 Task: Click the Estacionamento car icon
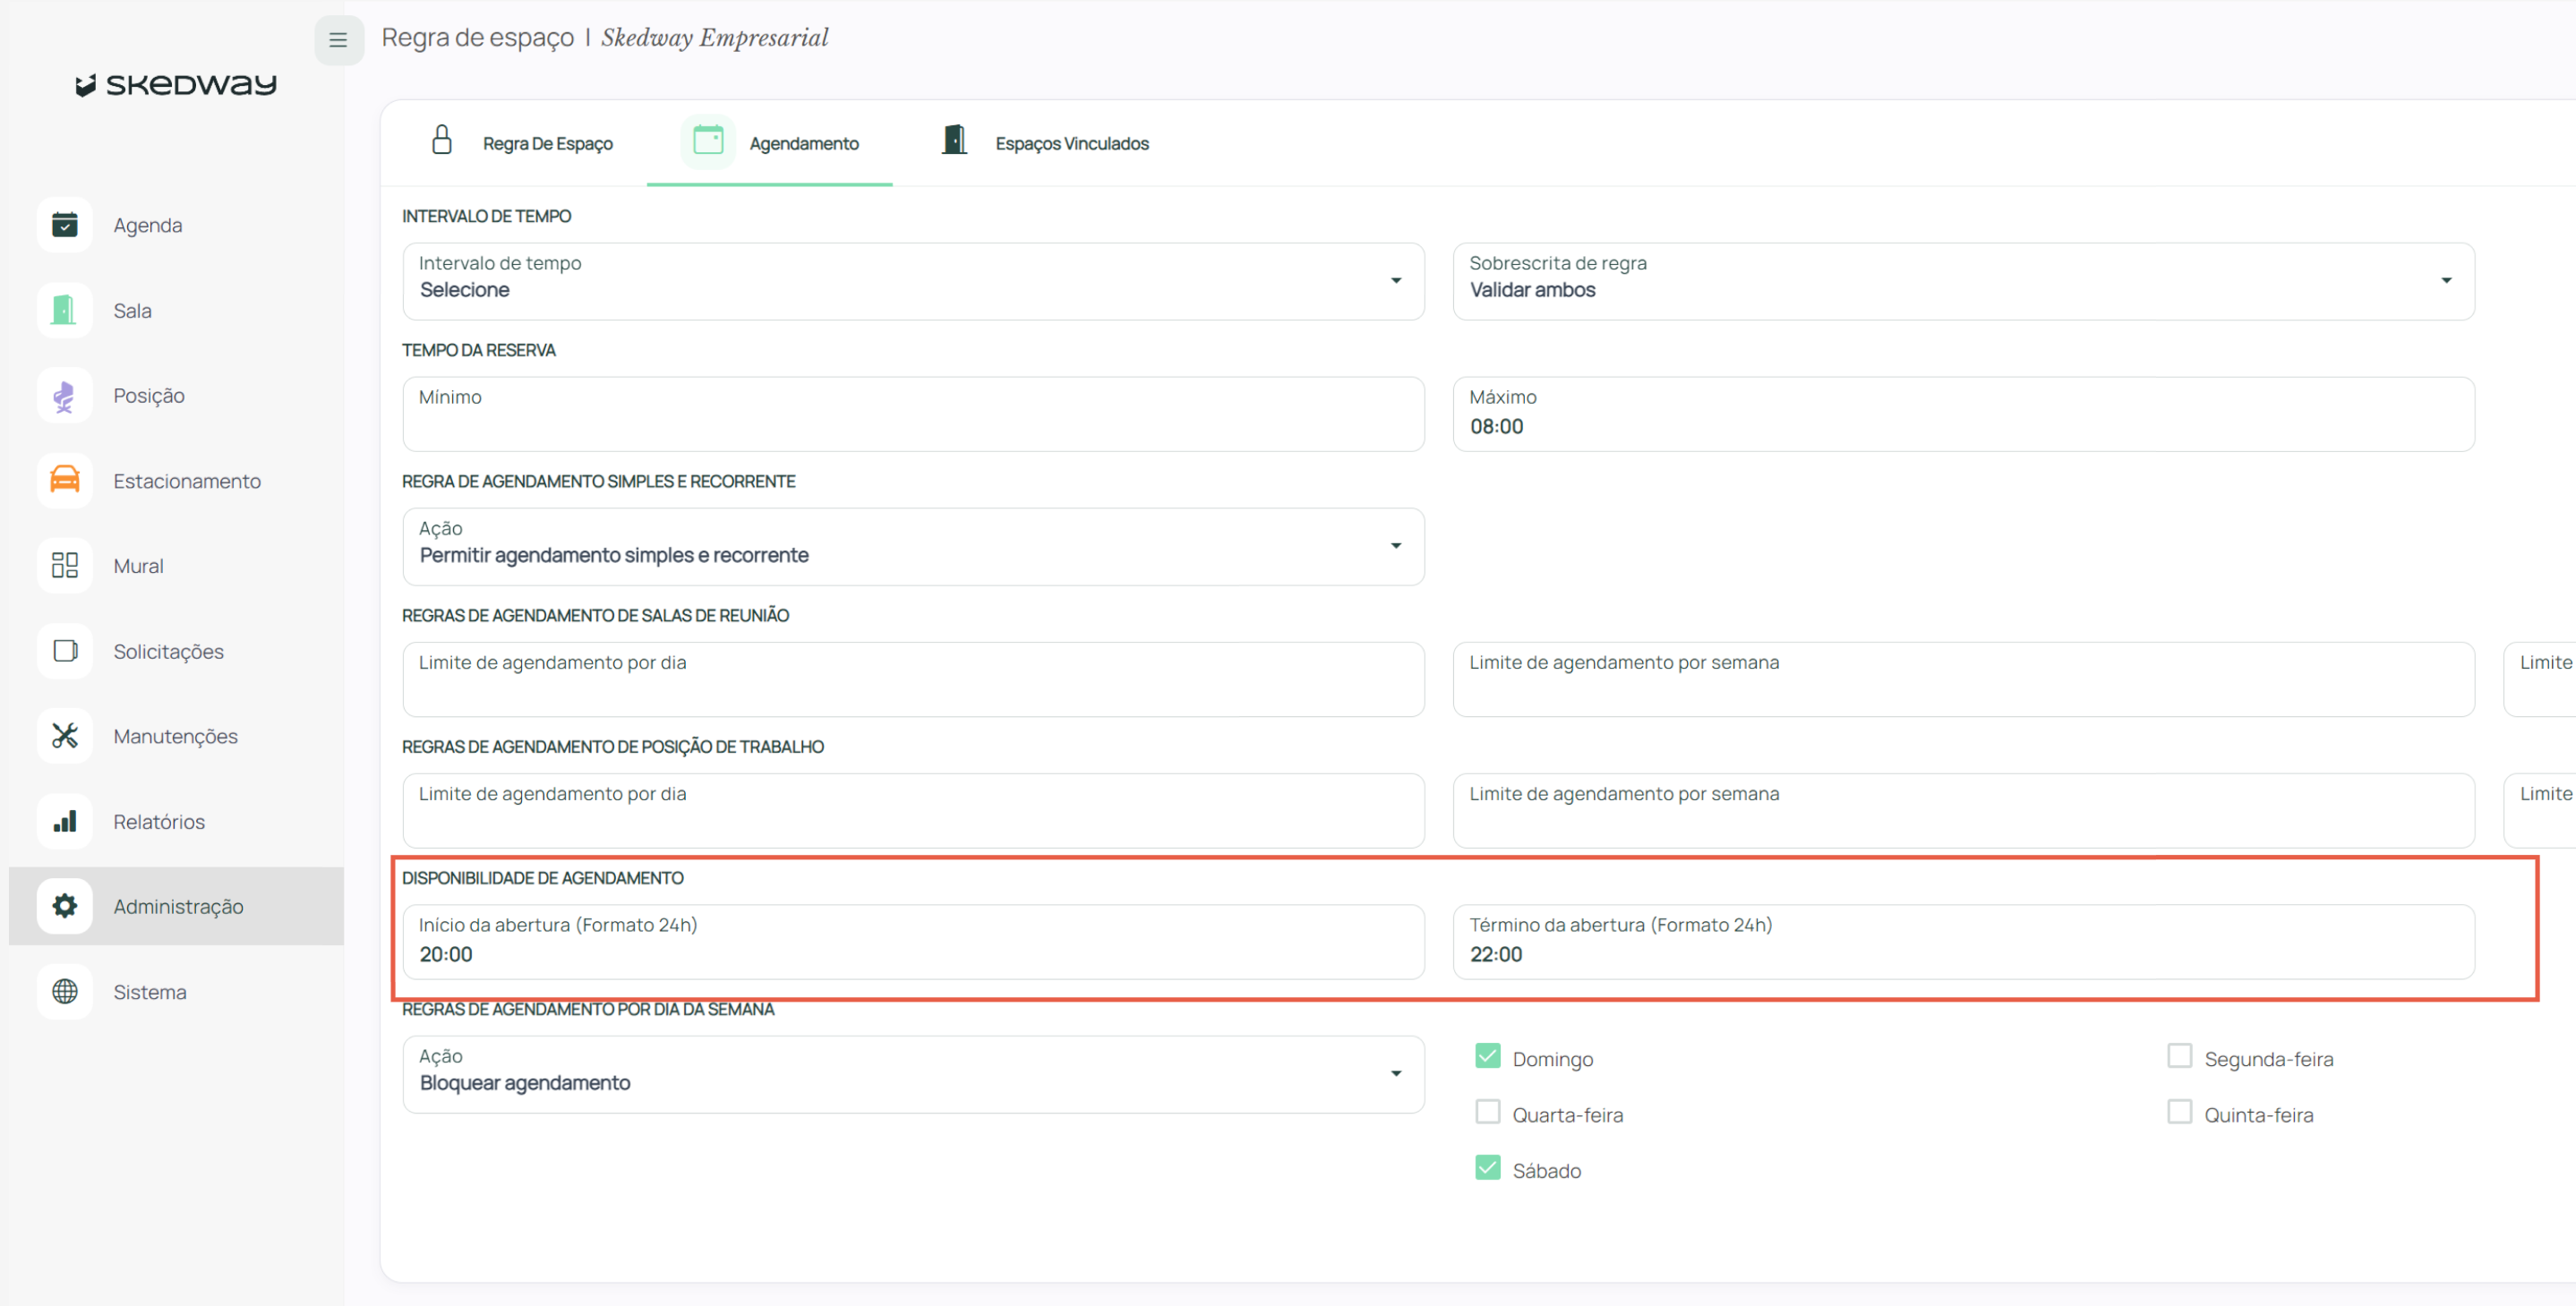[x=65, y=481]
